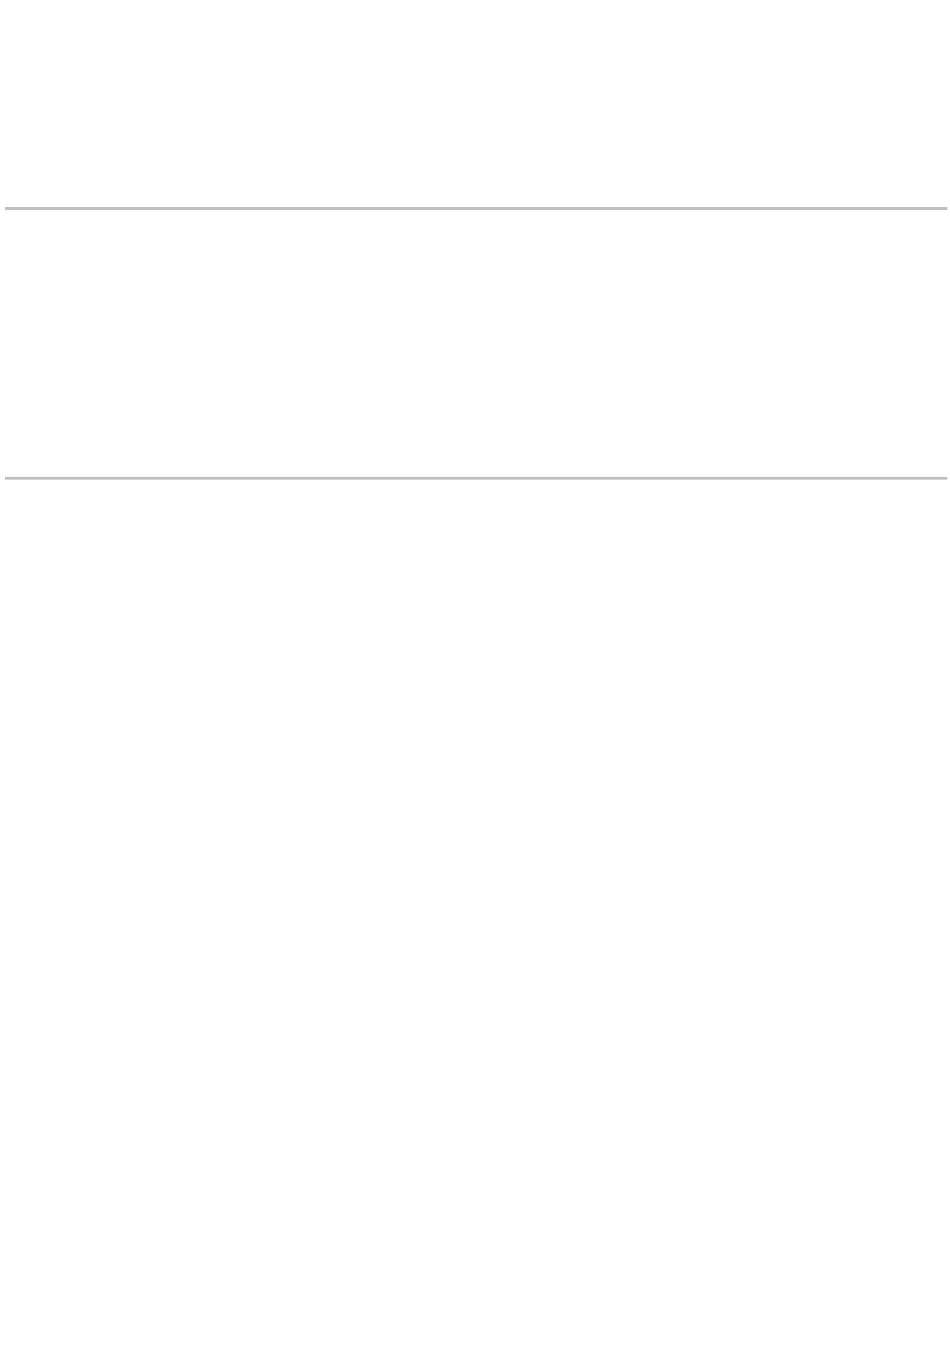Click the upper horizontal divider line
This screenshot has height=1354, width=950.
tap(475, 208)
